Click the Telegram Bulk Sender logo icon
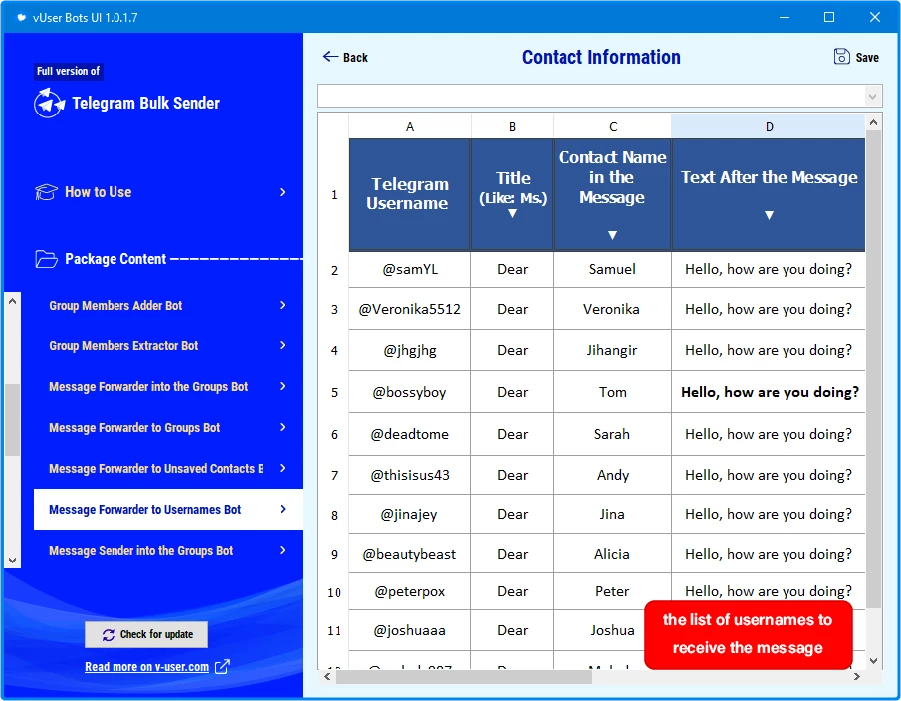This screenshot has height=701, width=901. point(49,103)
